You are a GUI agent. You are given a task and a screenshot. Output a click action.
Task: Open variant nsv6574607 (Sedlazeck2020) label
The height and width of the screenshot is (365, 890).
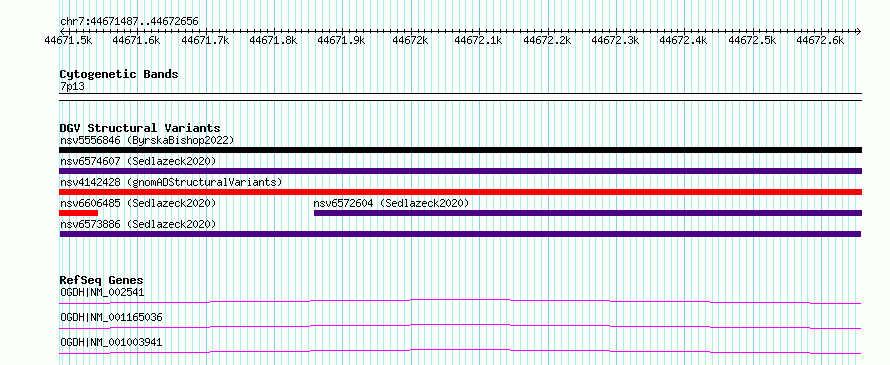coord(138,161)
